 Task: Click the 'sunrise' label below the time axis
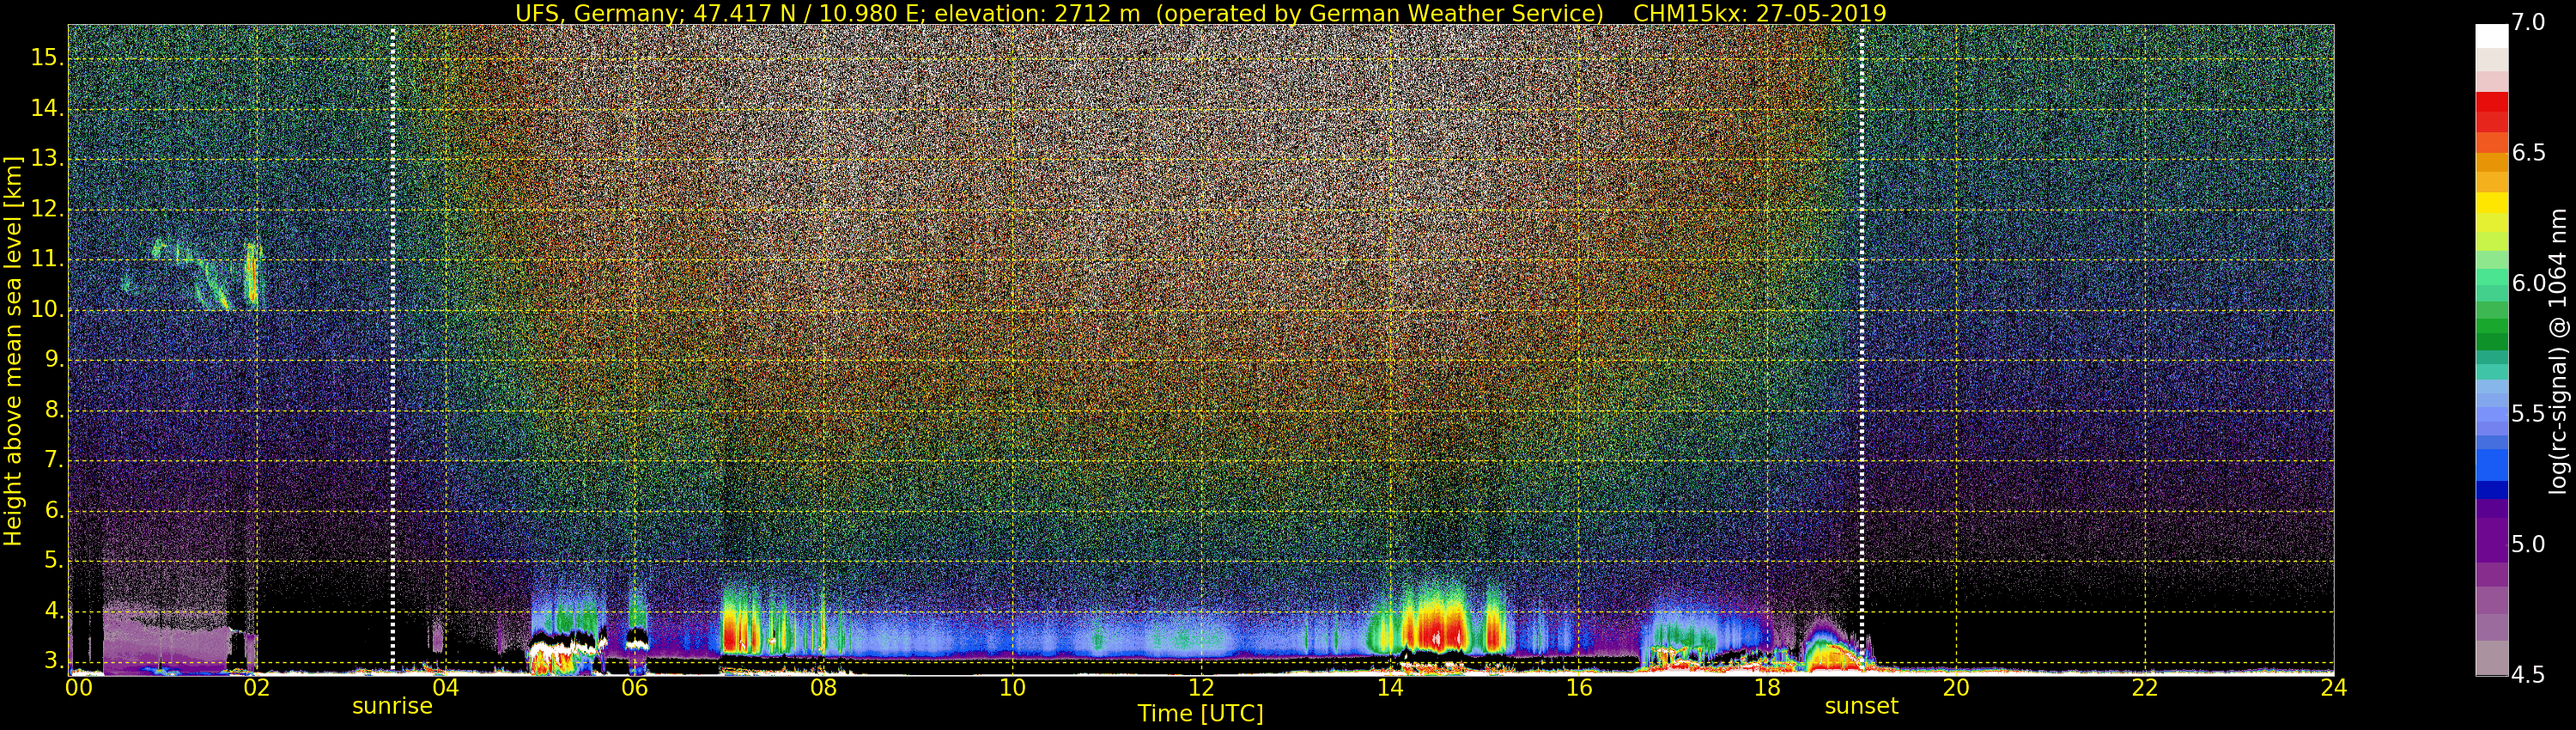[392, 706]
